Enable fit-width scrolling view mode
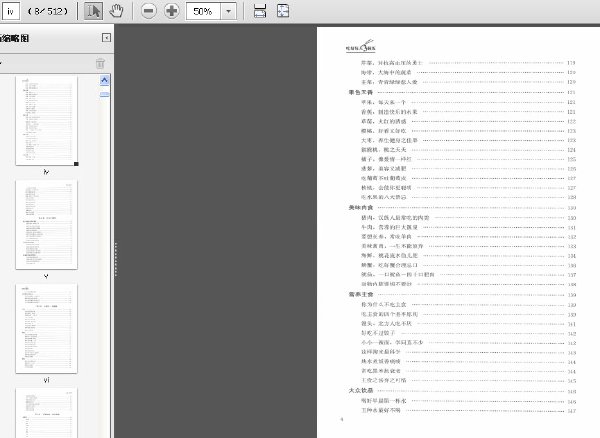The height and width of the screenshot is (438, 600). pyautogui.click(x=260, y=11)
